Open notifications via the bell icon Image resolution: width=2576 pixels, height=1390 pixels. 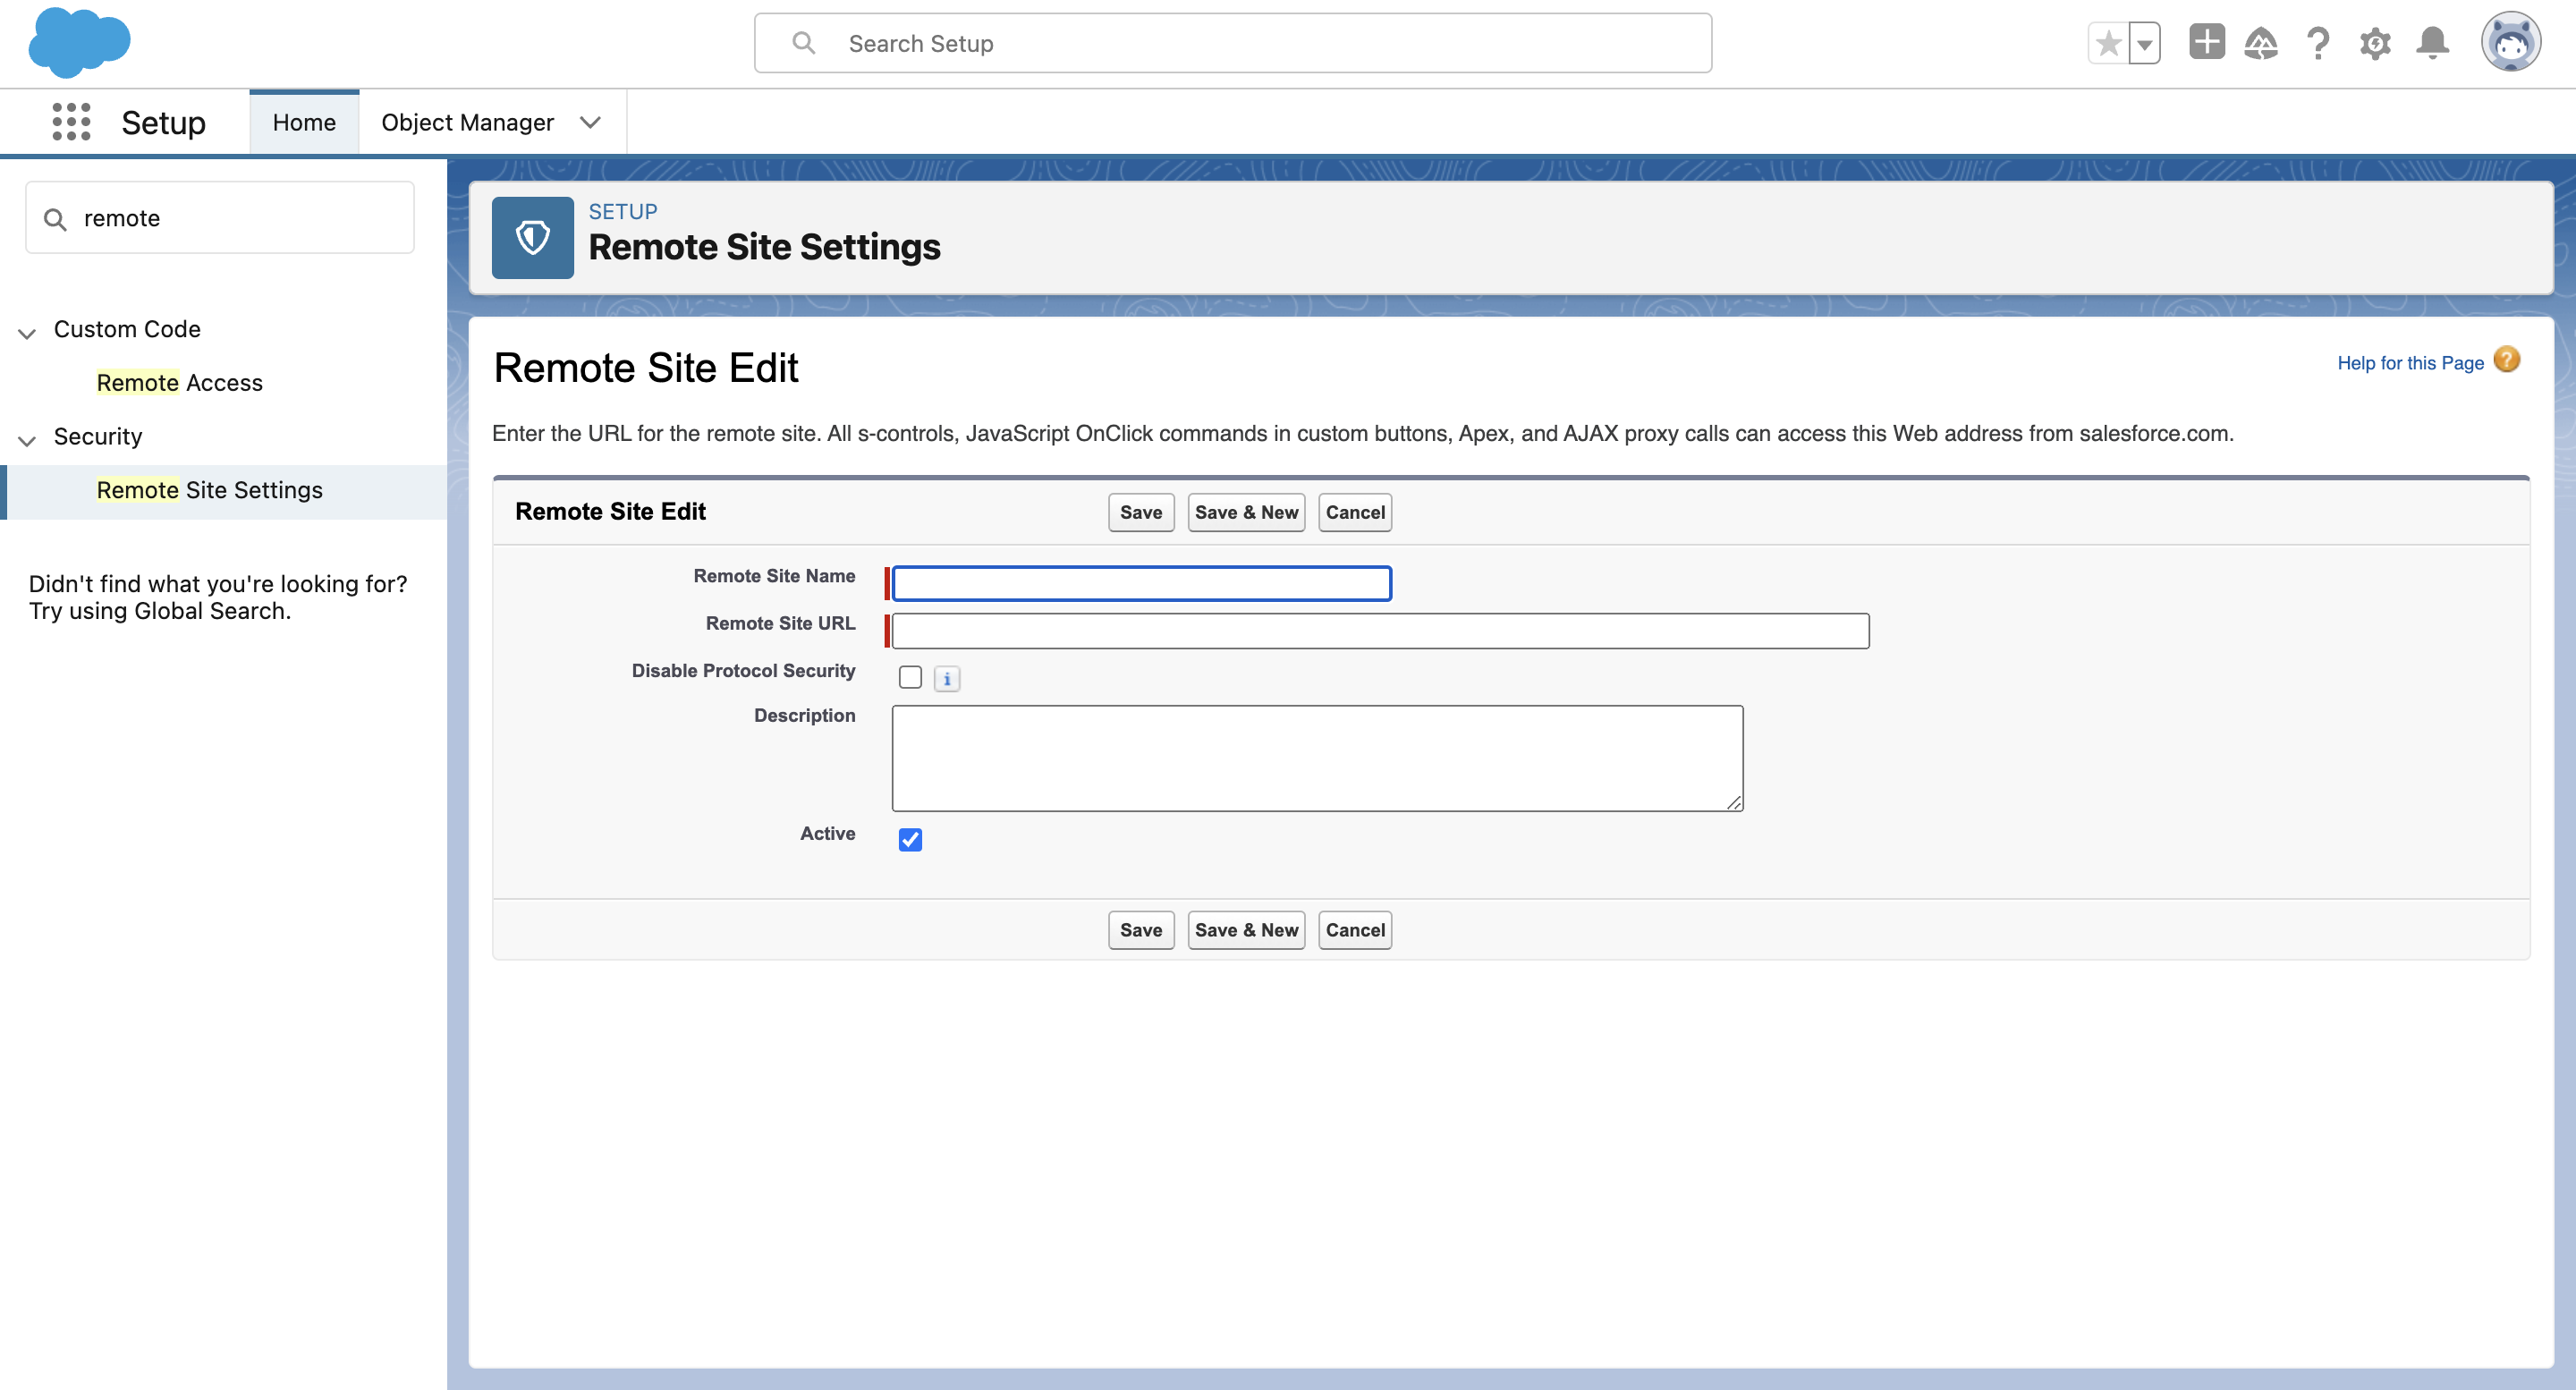point(2433,43)
